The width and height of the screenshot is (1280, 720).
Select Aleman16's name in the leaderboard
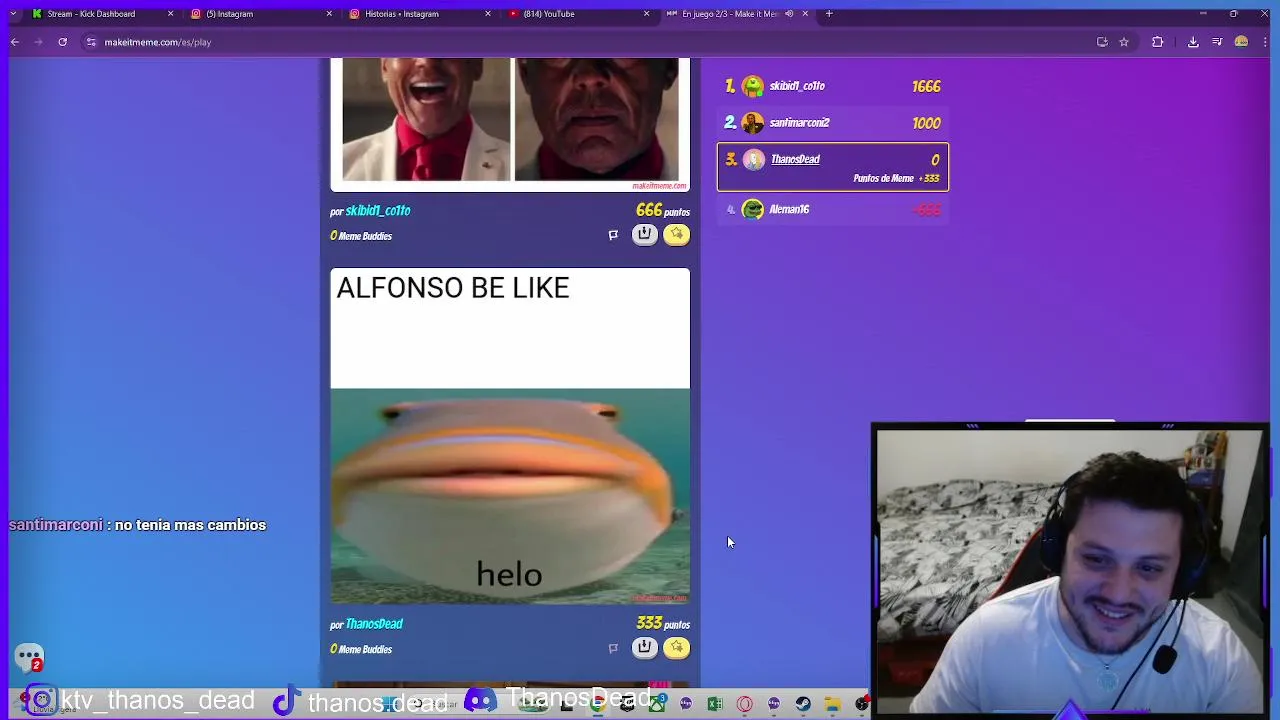[x=789, y=209]
